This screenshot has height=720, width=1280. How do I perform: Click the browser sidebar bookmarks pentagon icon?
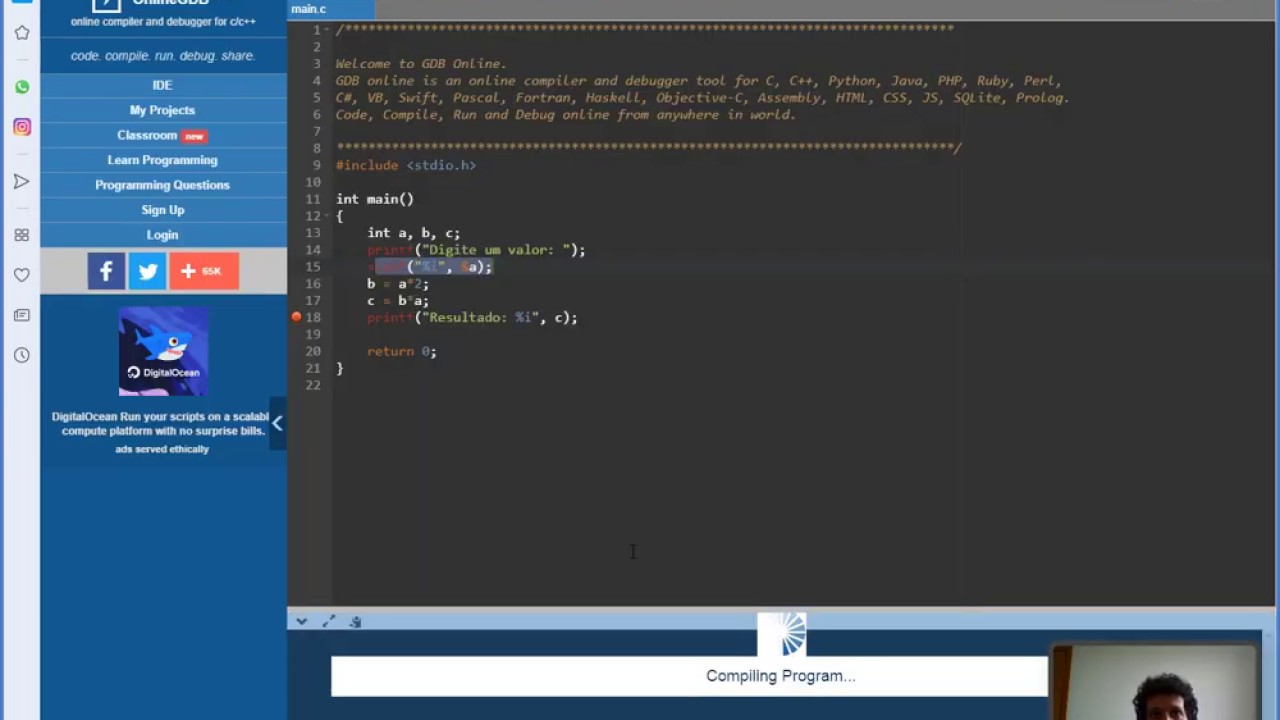21,33
